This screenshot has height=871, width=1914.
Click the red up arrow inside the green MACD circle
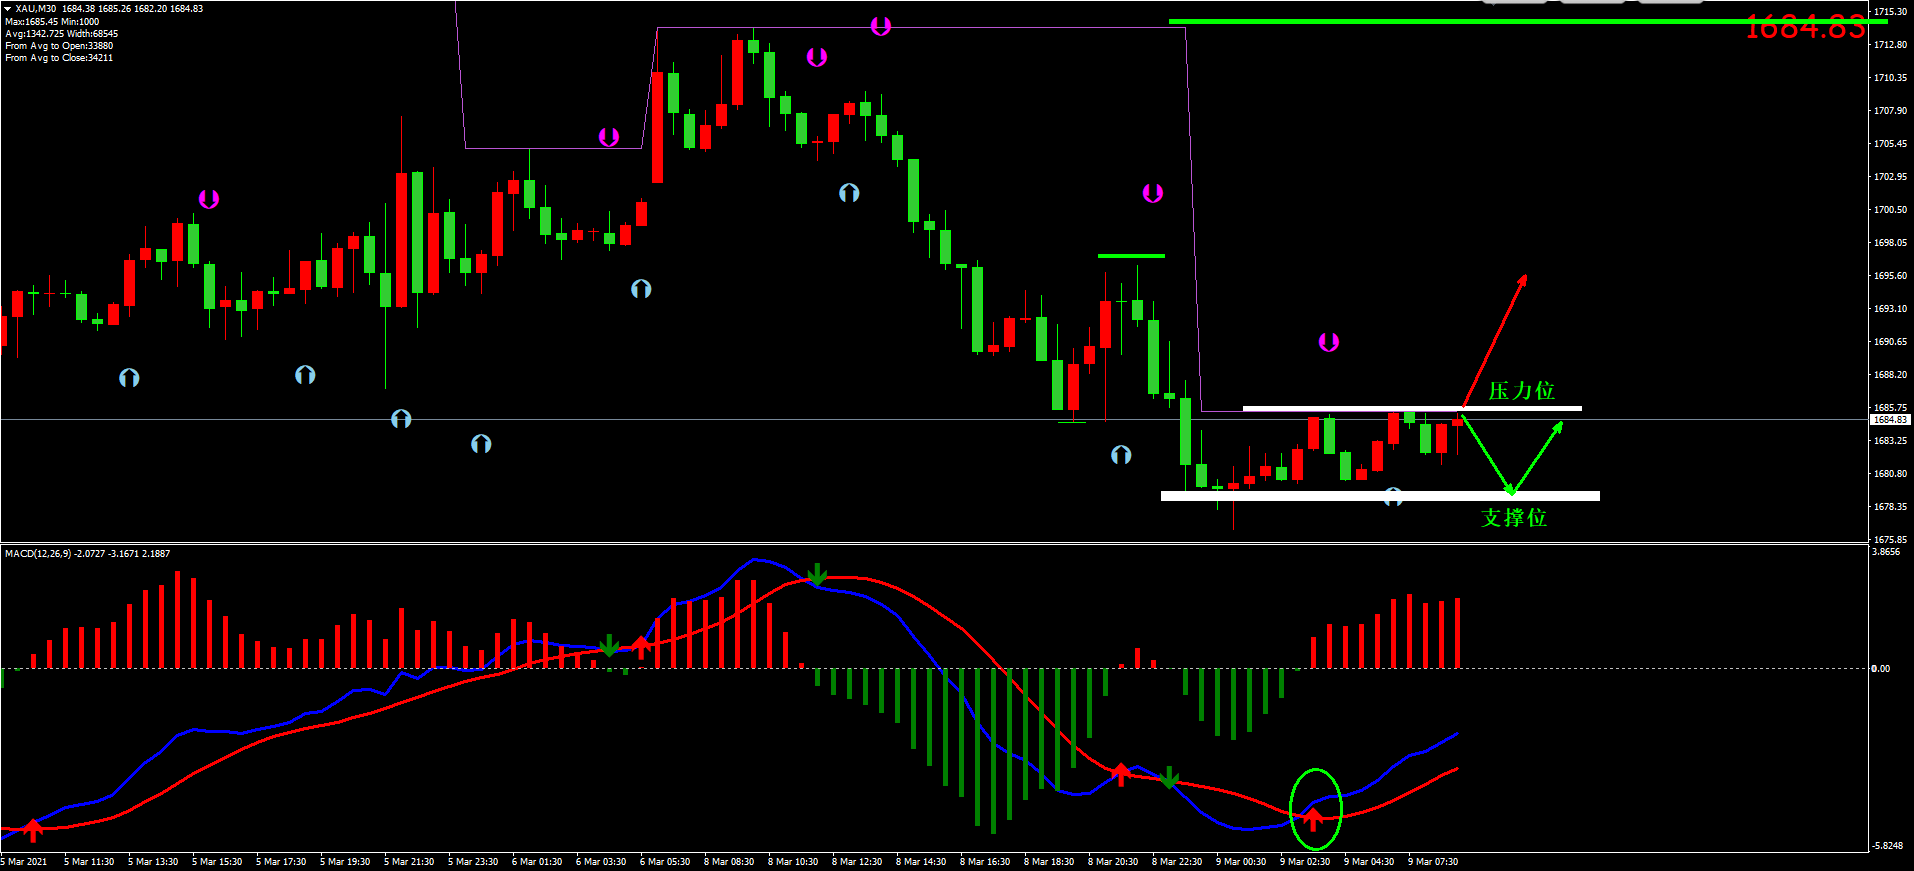(x=1313, y=820)
